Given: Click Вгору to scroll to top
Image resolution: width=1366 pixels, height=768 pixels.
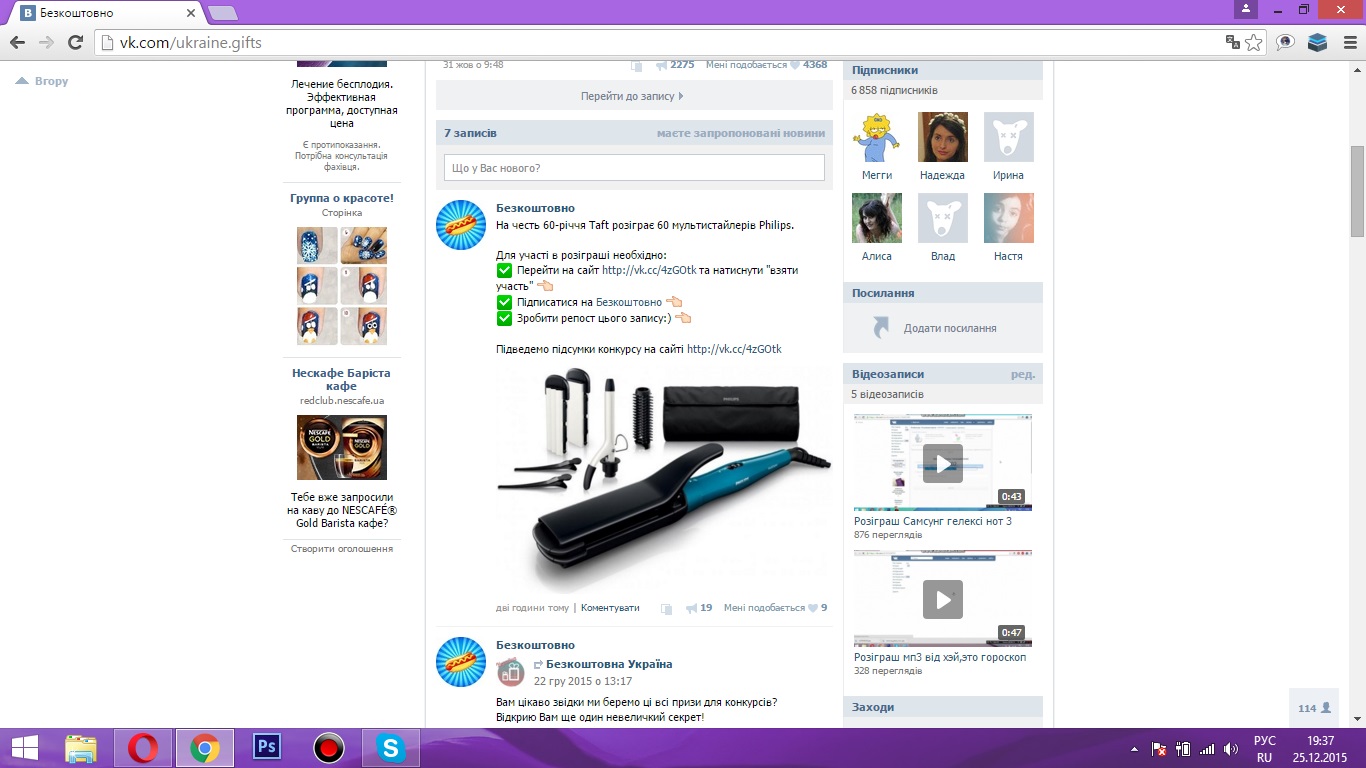Looking at the screenshot, I should point(42,81).
